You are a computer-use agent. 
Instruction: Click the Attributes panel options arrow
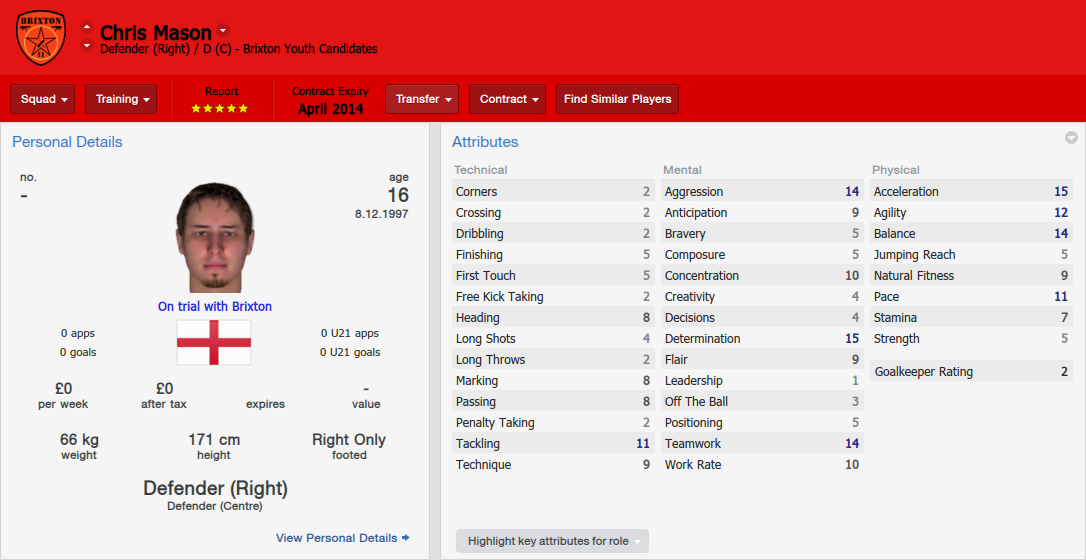(1071, 138)
